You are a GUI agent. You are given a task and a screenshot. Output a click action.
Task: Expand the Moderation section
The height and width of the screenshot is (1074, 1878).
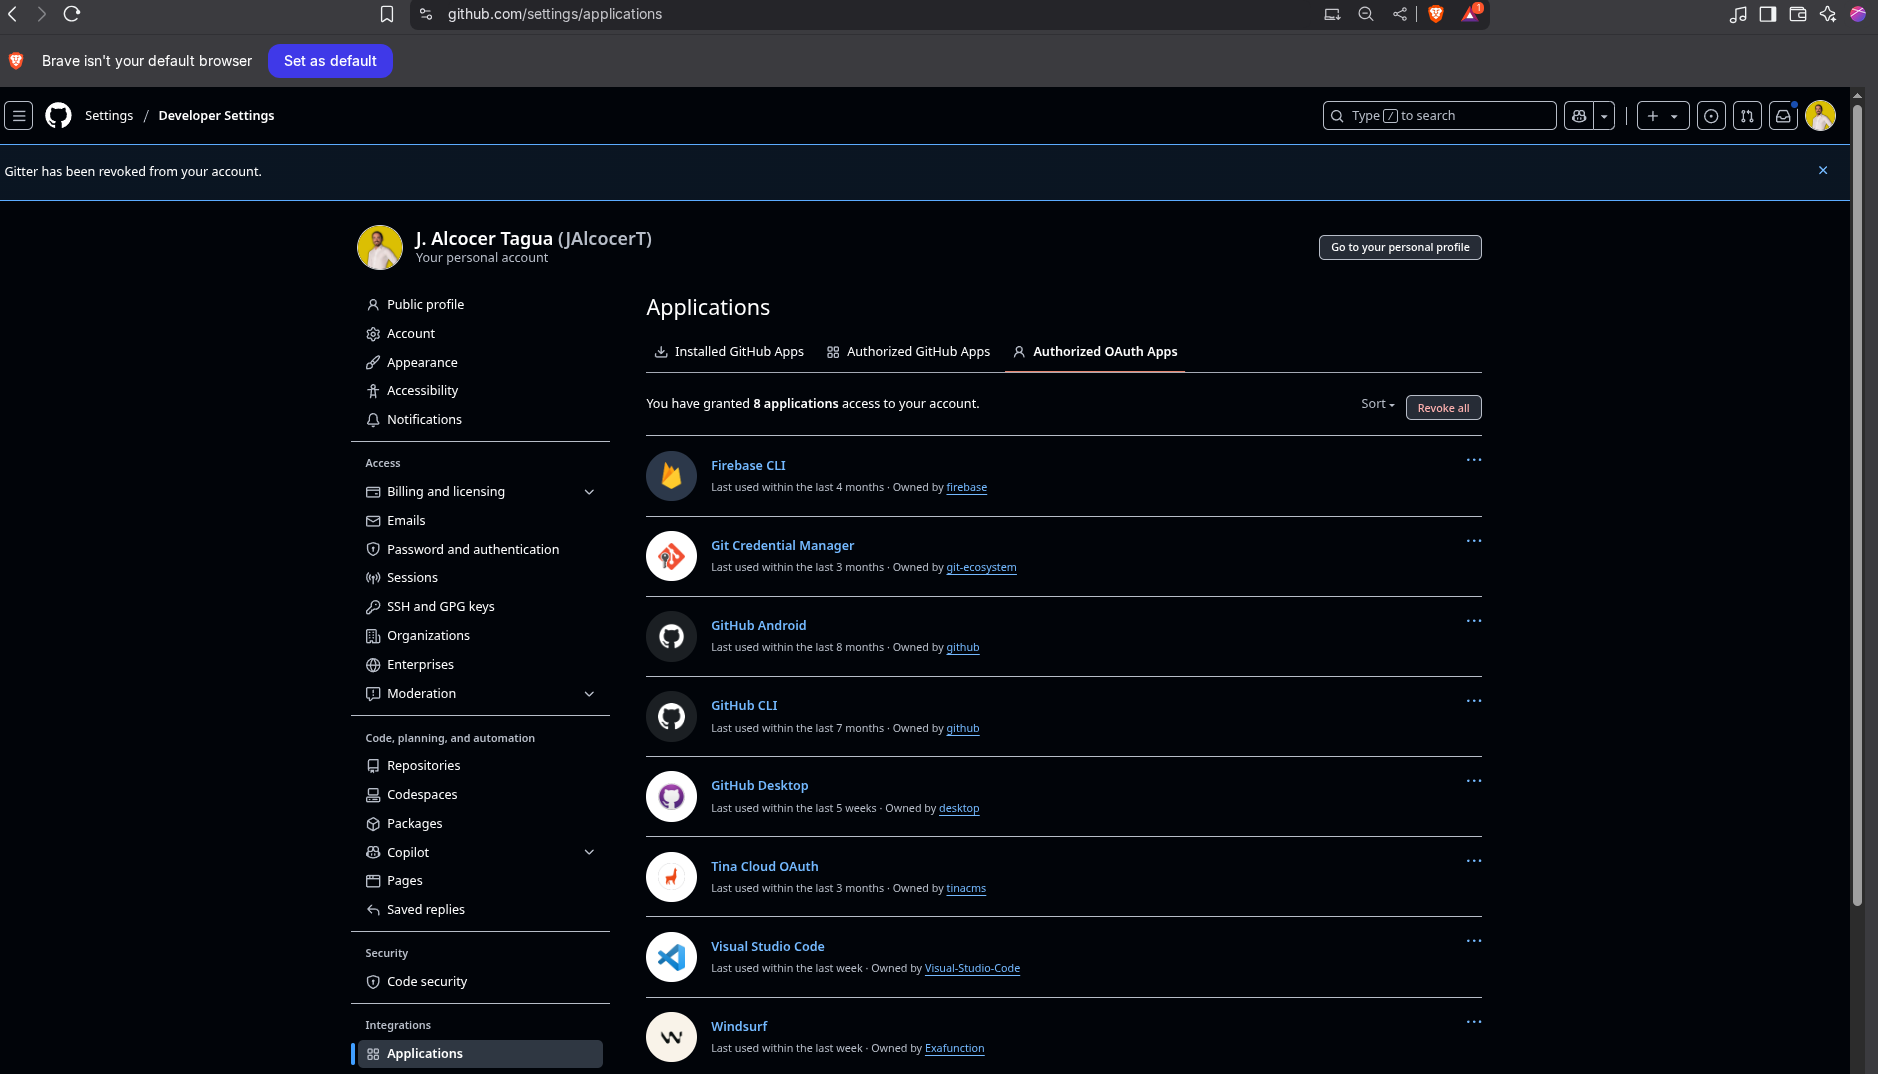(589, 694)
